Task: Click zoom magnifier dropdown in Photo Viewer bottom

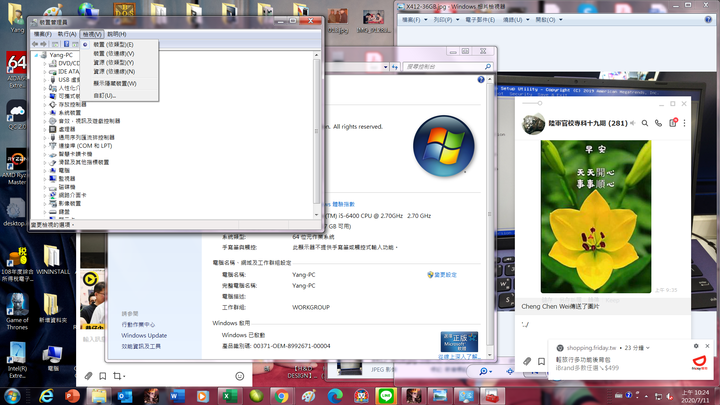Action: (485, 371)
